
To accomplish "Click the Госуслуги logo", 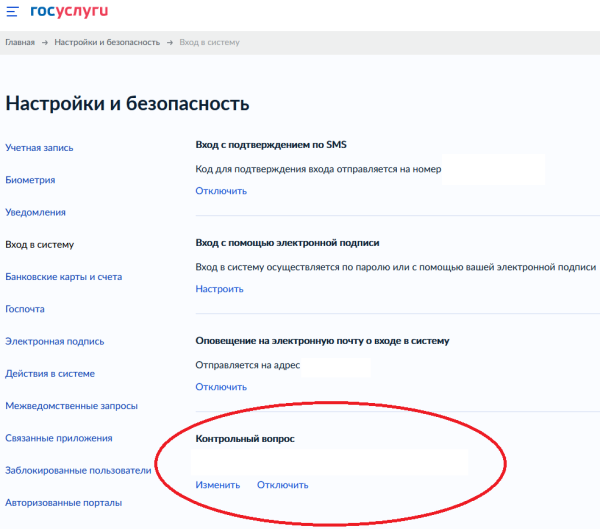I will pos(69,11).
